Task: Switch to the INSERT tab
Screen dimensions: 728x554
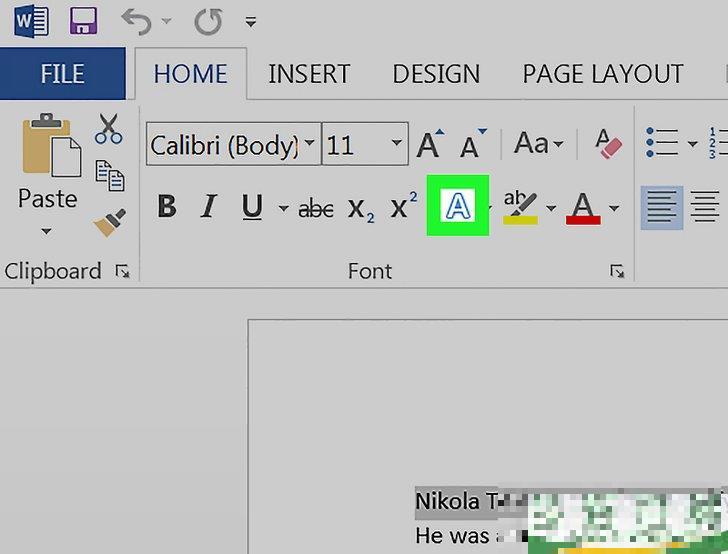Action: coord(309,75)
